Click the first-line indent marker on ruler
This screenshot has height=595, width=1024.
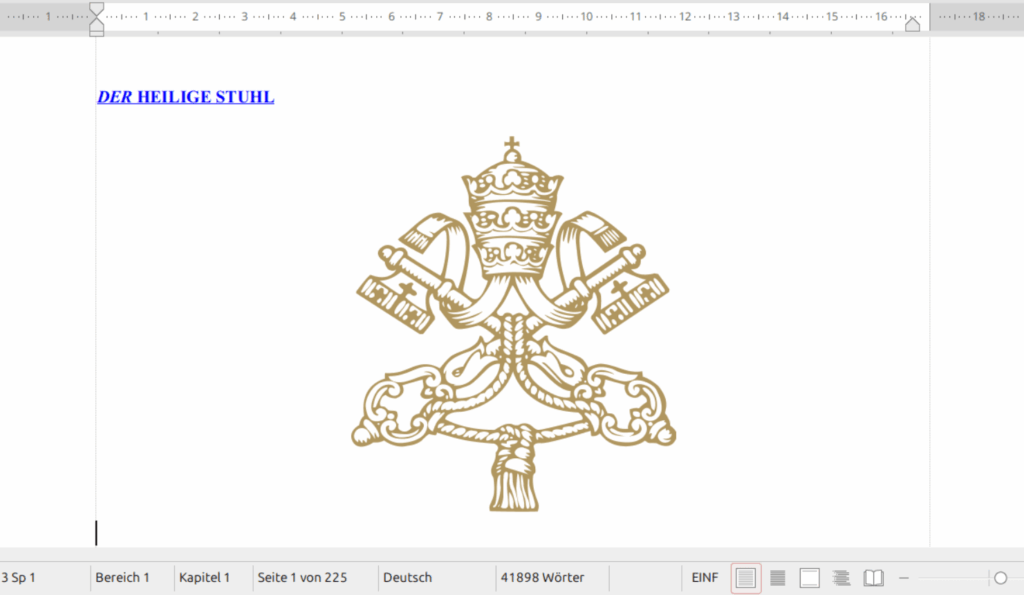coord(96,8)
